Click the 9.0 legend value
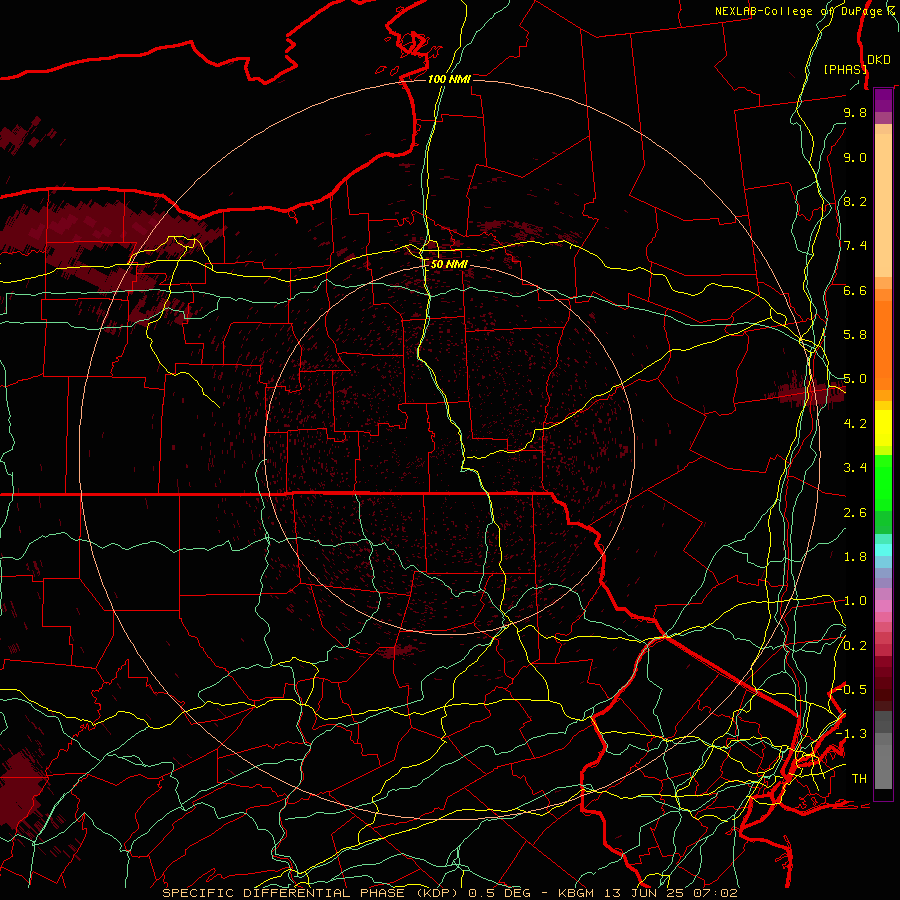 coord(855,158)
